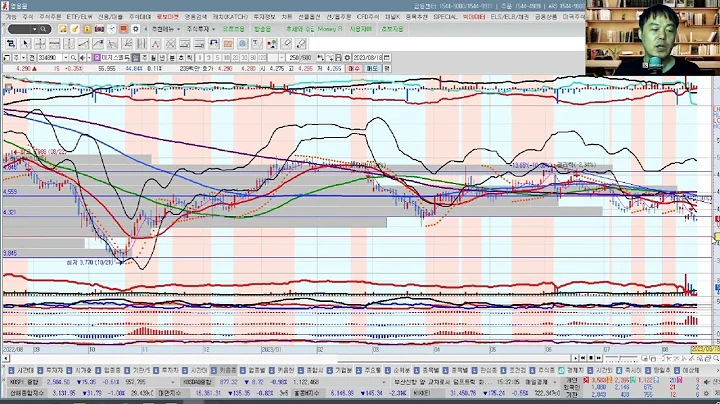
Task: Click the red monitor icon in toolbar
Action: [x=124, y=29]
